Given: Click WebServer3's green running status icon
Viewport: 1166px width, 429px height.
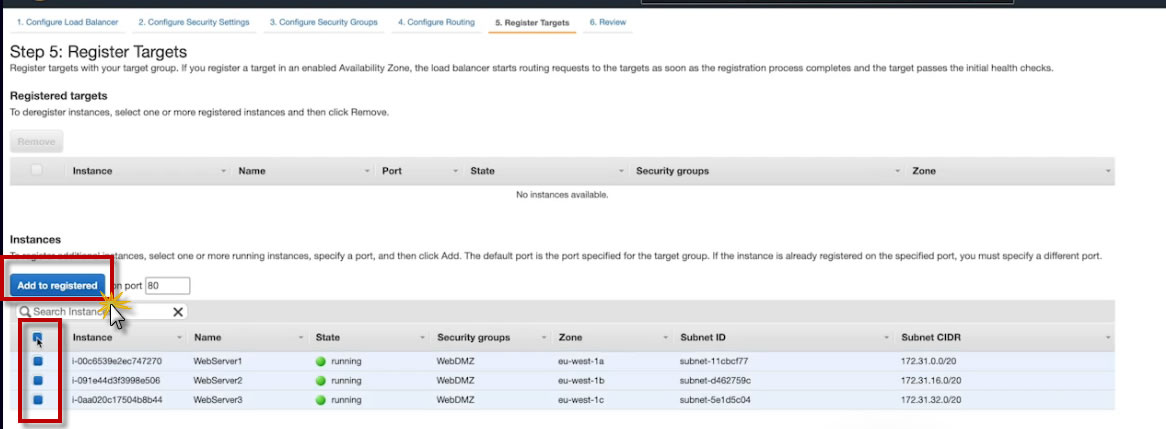Looking at the screenshot, I should tap(321, 400).
